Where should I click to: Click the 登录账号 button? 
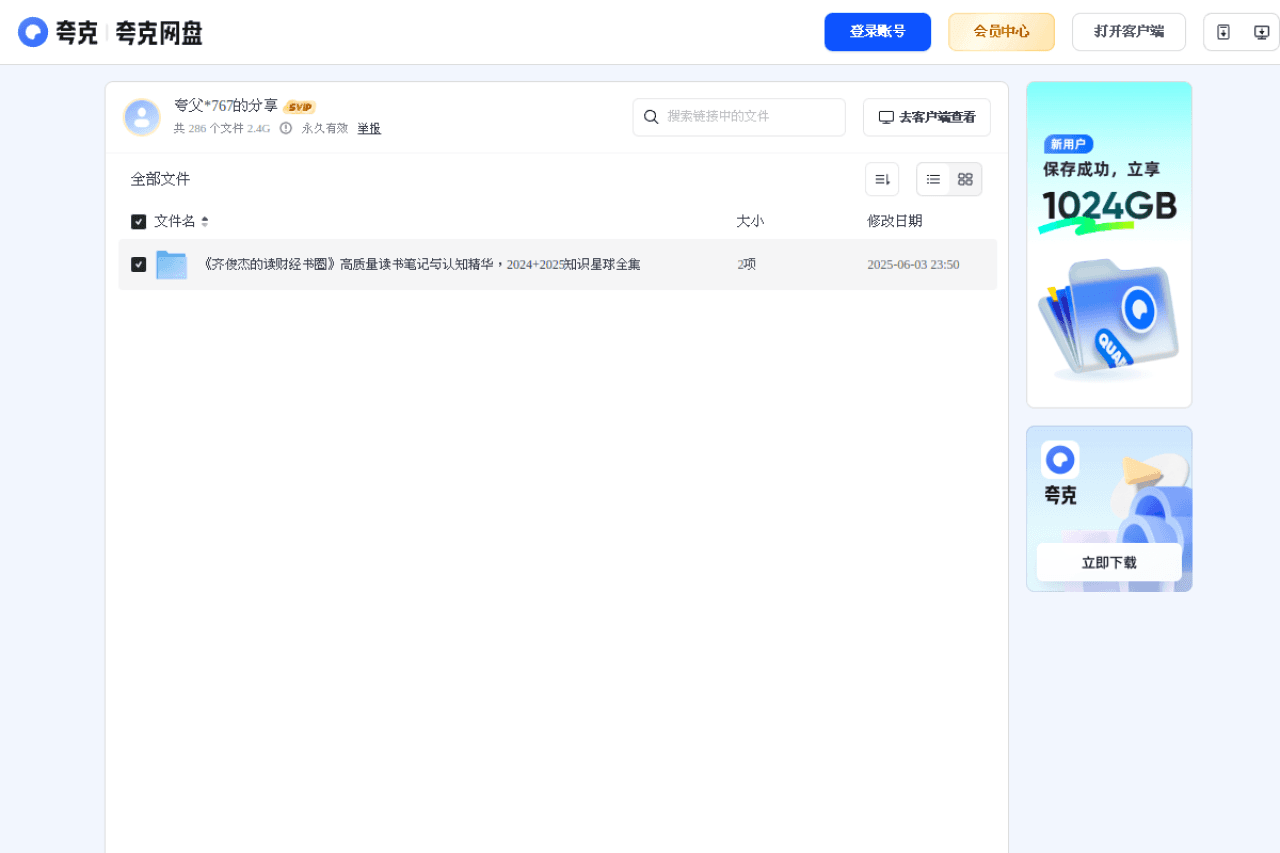[877, 31]
